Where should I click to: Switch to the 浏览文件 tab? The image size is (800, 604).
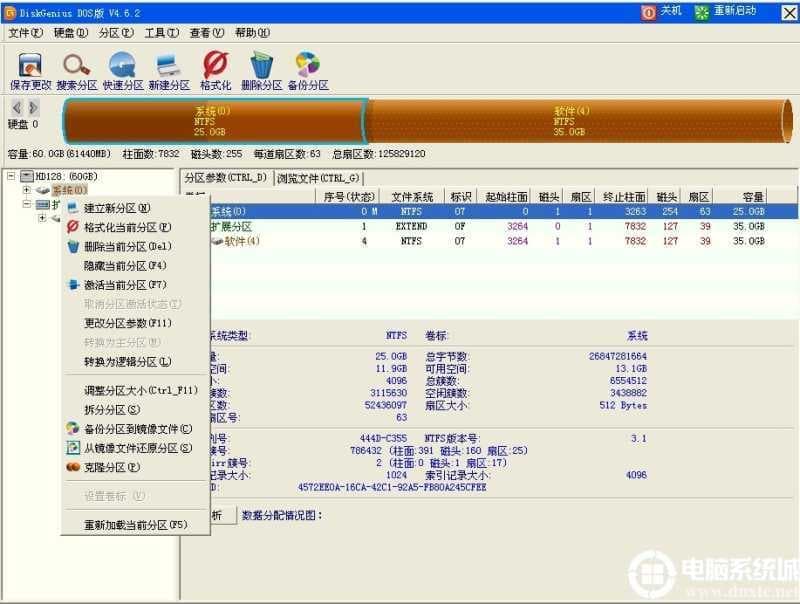(319, 178)
